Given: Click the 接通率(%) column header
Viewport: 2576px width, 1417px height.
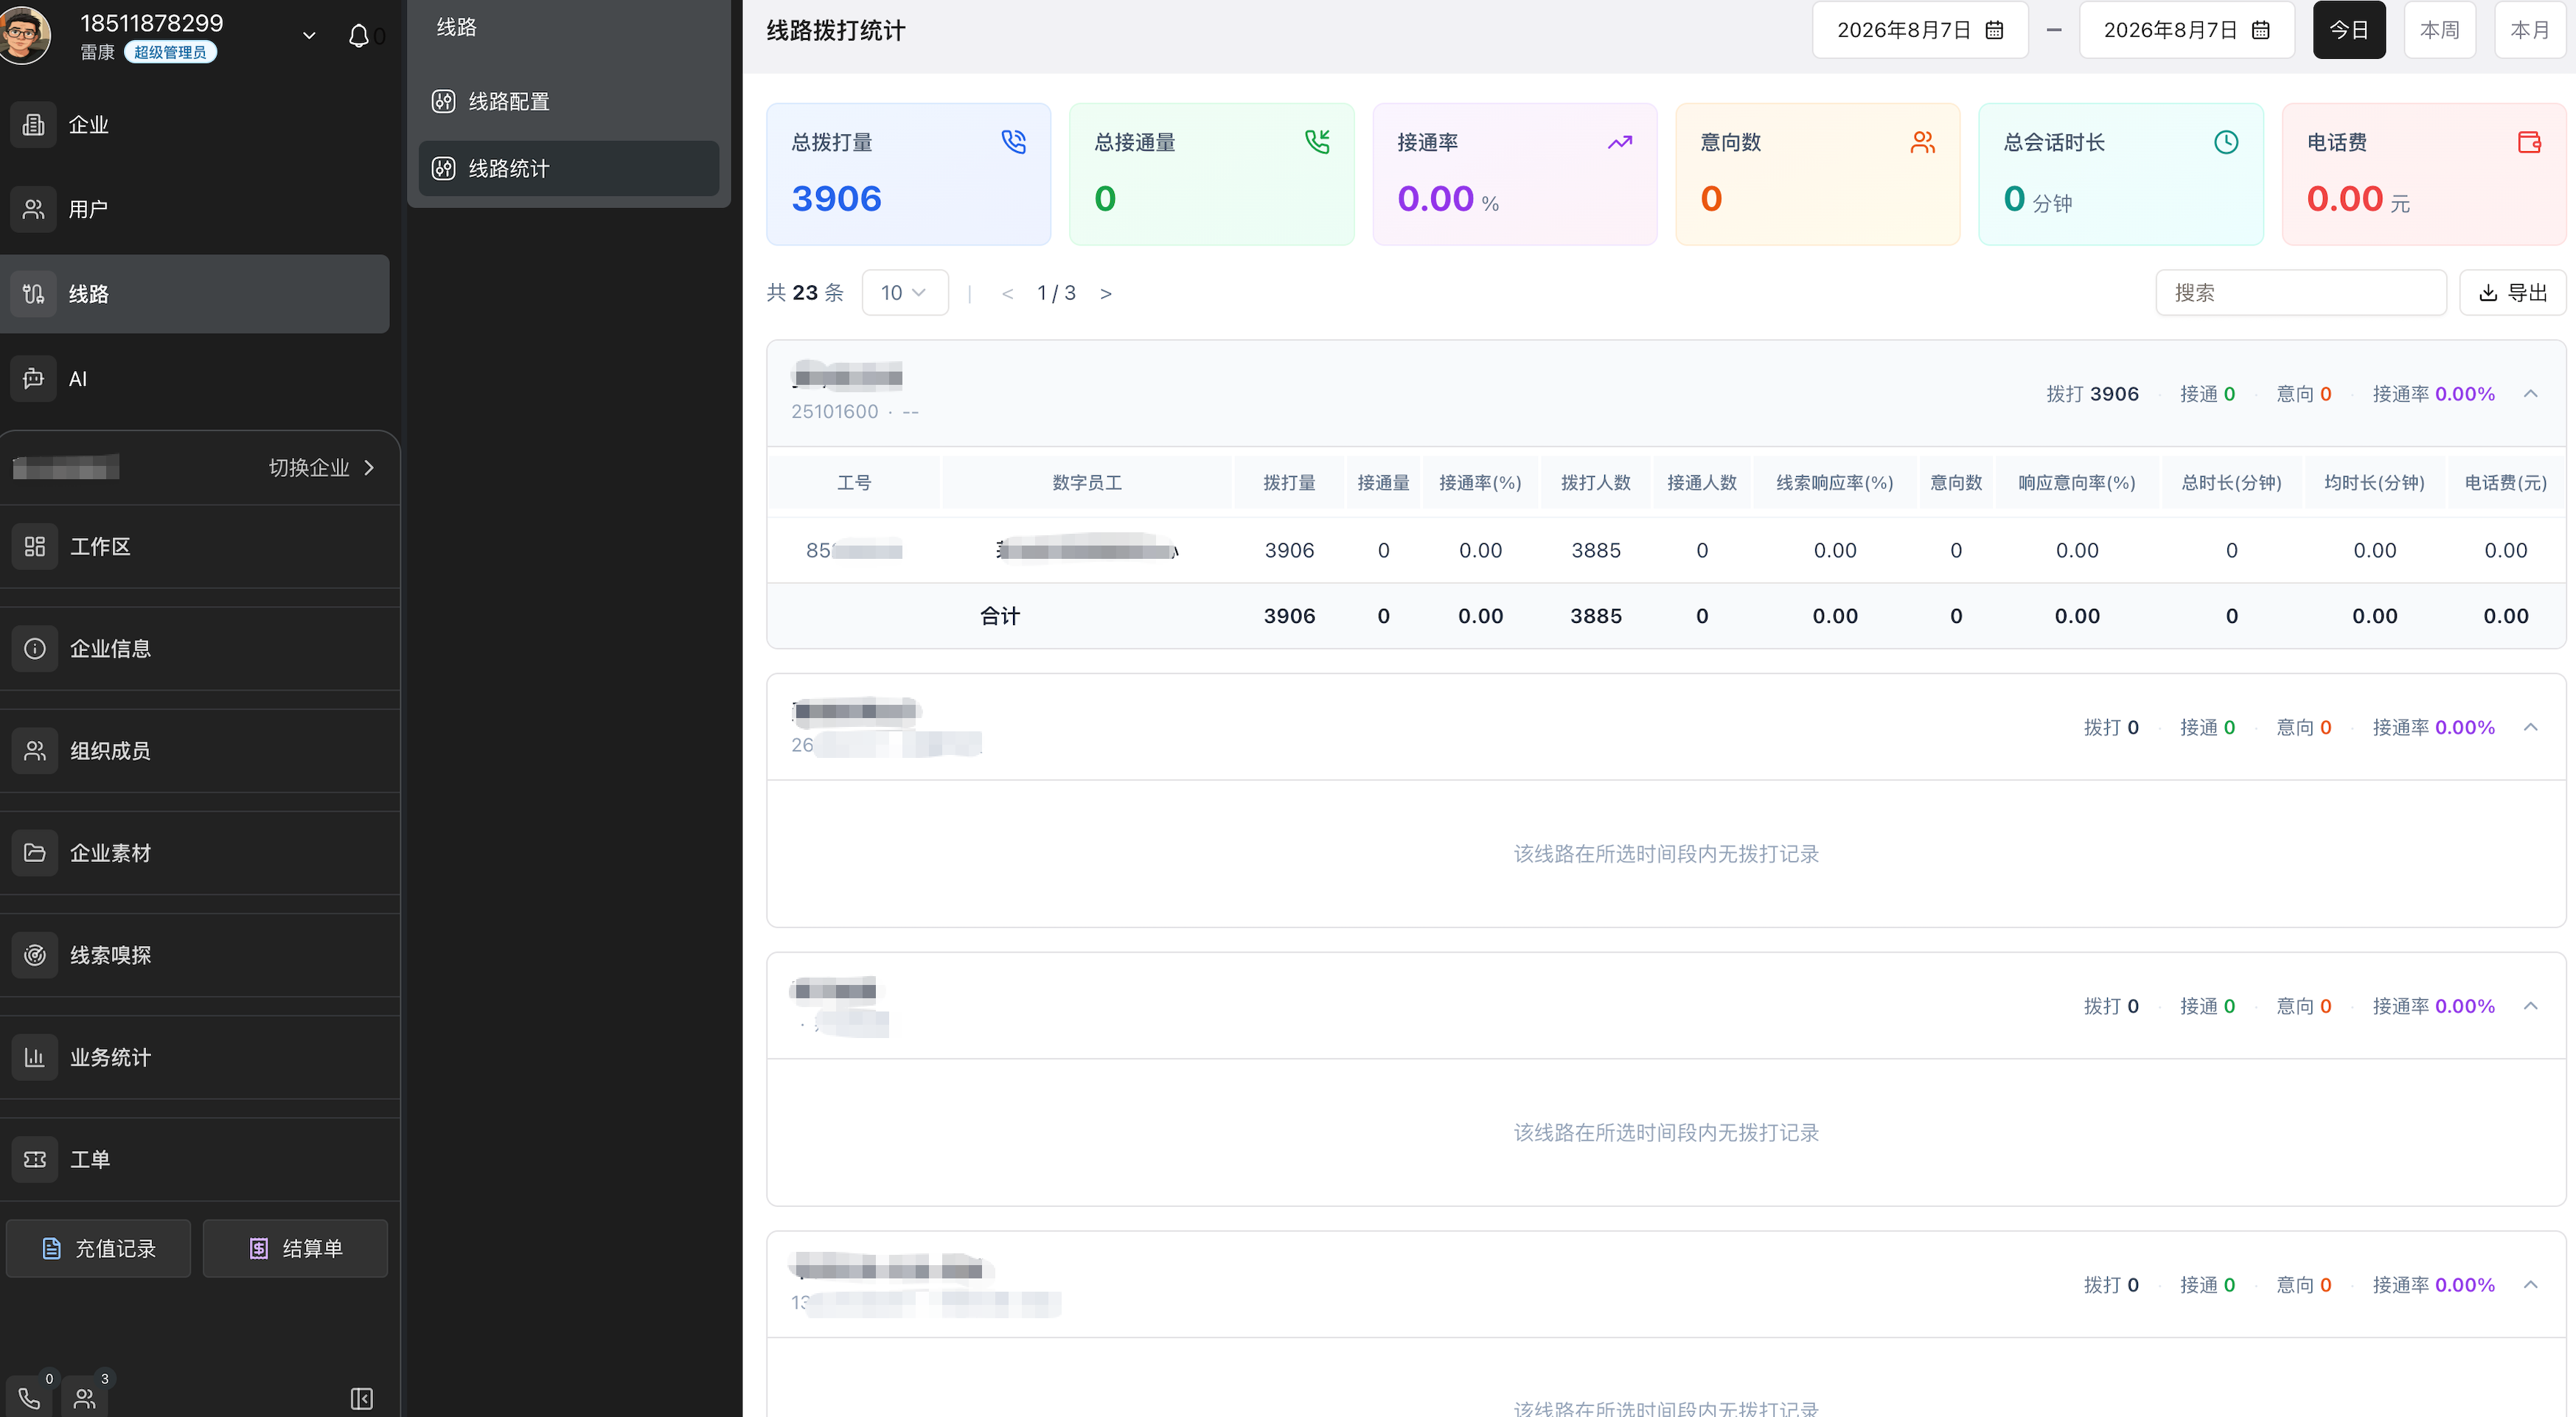Looking at the screenshot, I should click(1480, 482).
